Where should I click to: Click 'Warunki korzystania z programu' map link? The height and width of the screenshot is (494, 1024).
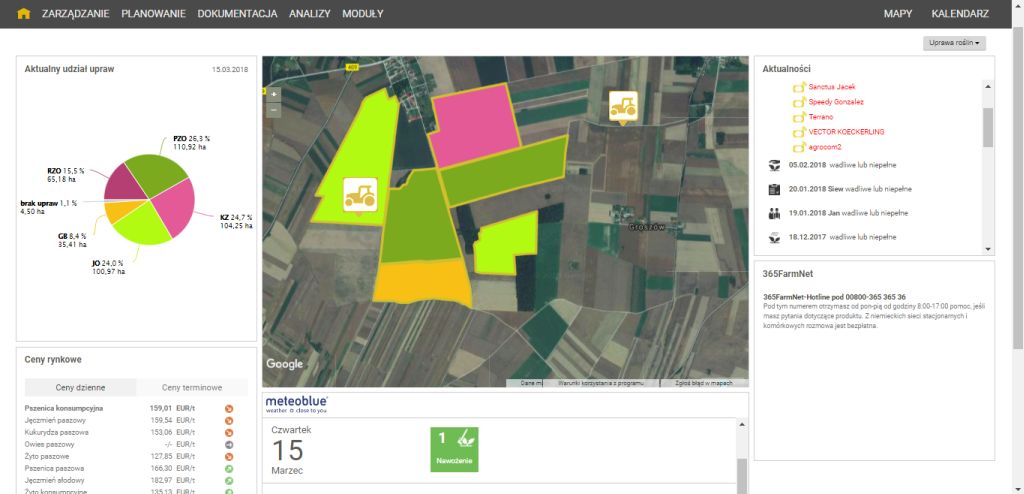(x=601, y=384)
